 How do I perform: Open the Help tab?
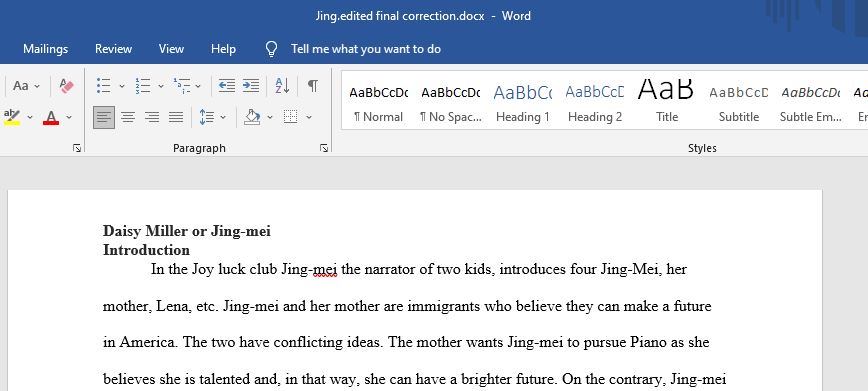223,49
